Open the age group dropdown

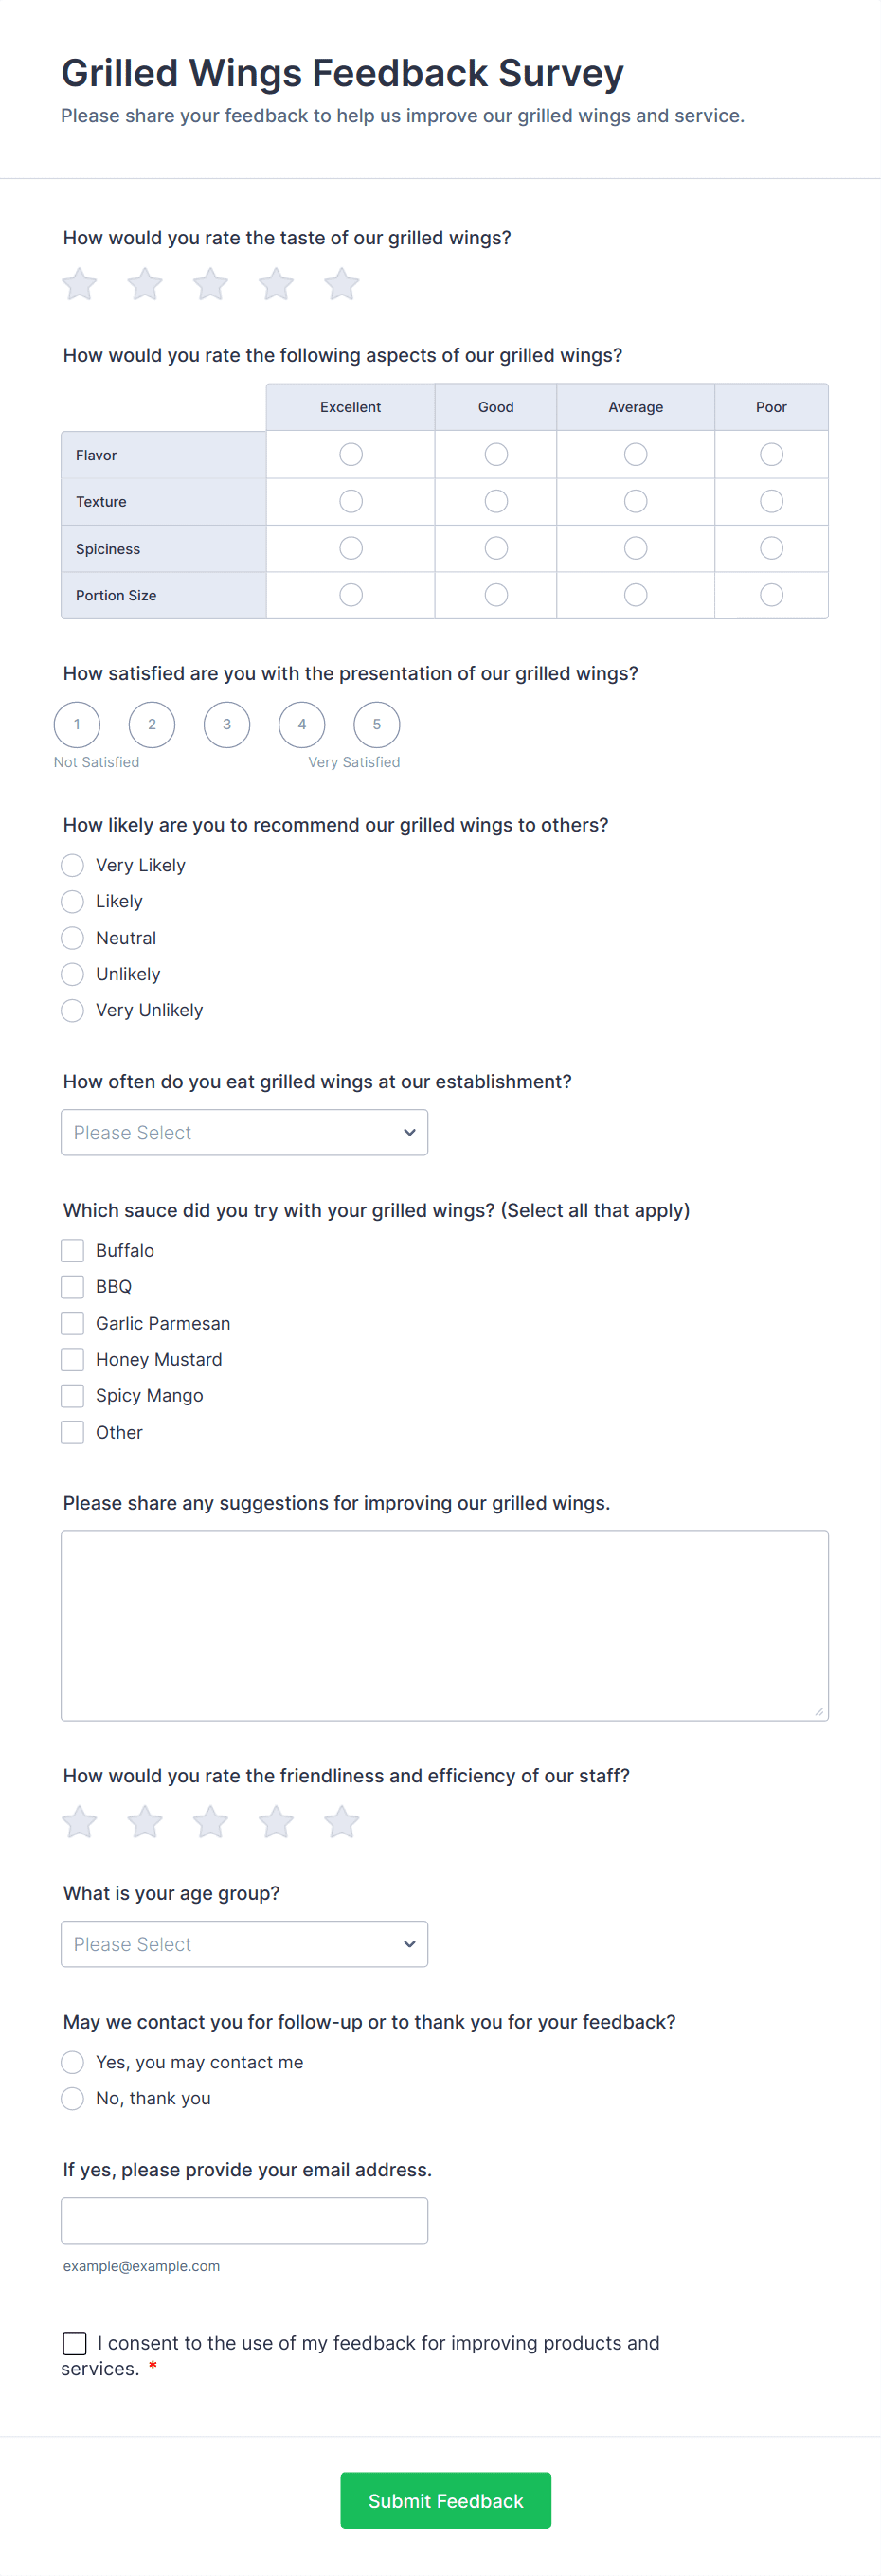(244, 1943)
